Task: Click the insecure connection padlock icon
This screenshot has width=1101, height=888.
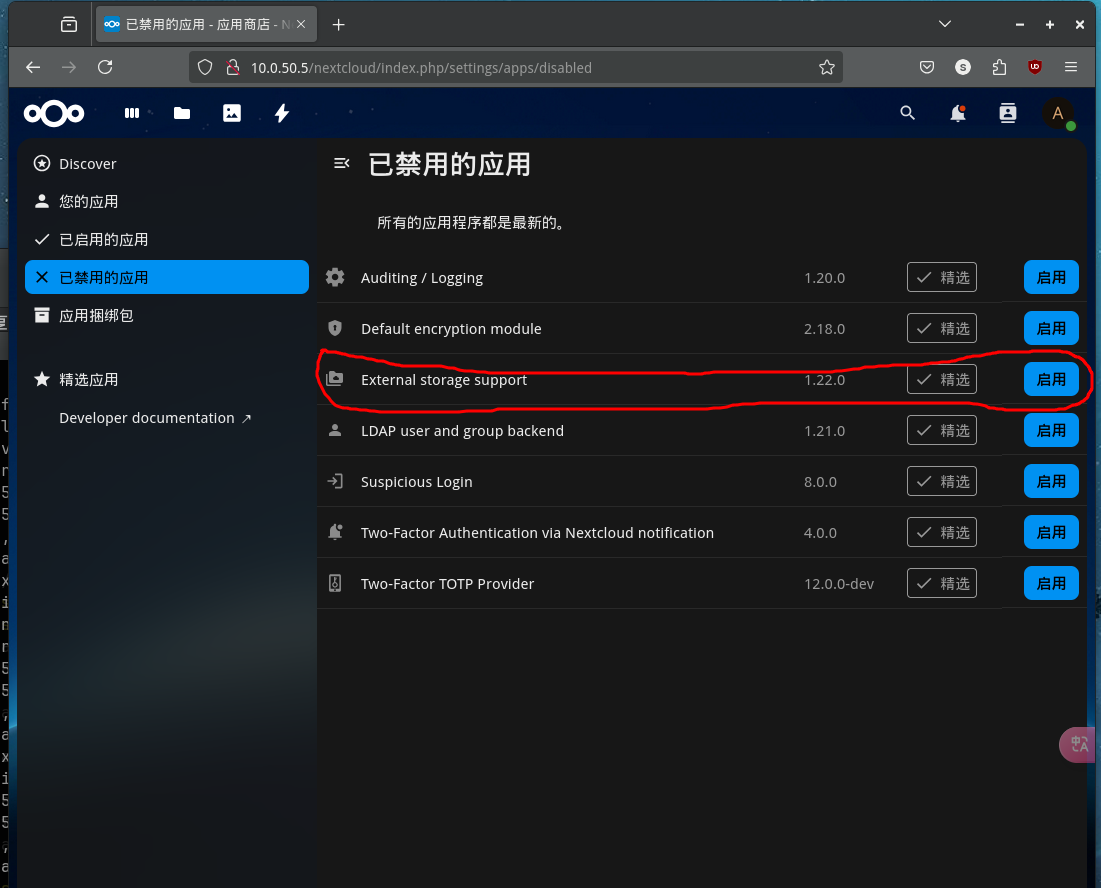Action: [232, 67]
